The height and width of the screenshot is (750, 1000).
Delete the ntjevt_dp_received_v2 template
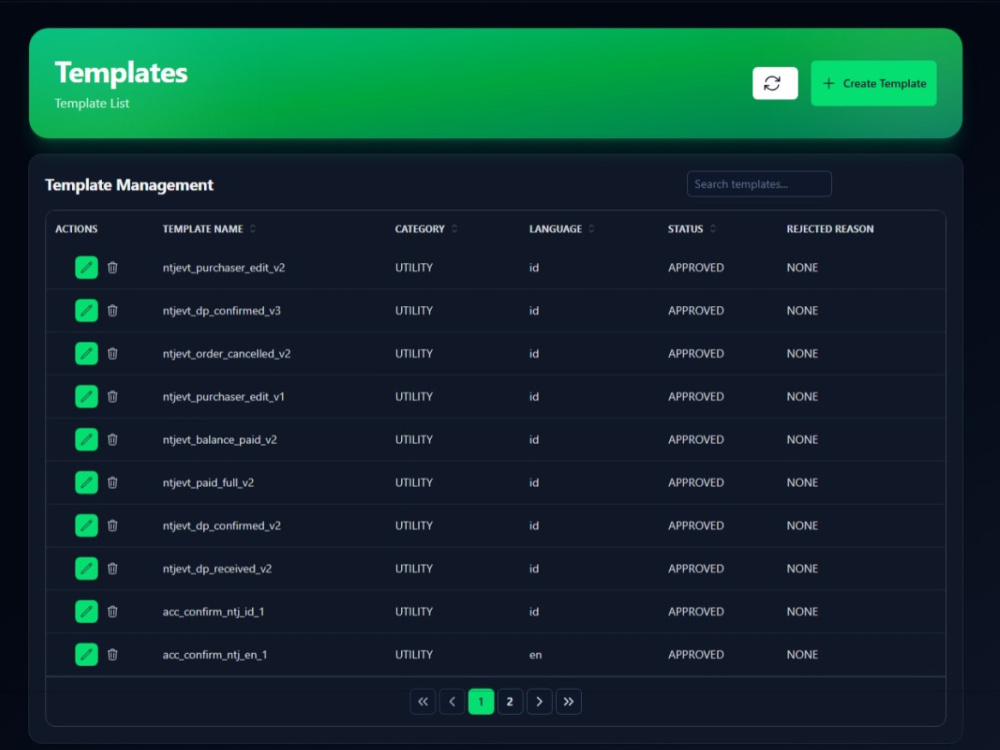tap(112, 568)
